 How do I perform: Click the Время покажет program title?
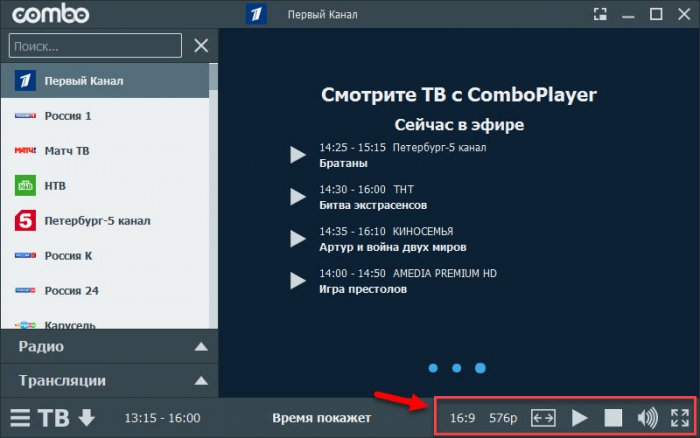point(321,418)
